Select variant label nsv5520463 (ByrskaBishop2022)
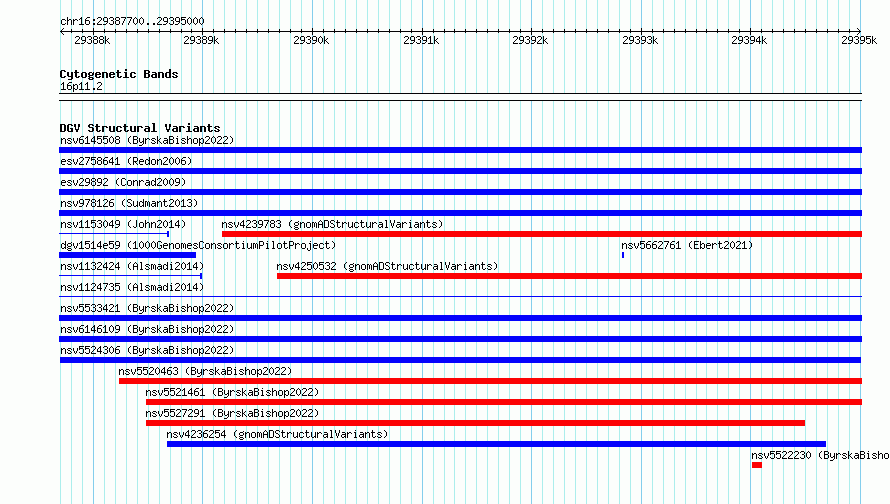Image resolution: width=890 pixels, height=504 pixels. 205,371
